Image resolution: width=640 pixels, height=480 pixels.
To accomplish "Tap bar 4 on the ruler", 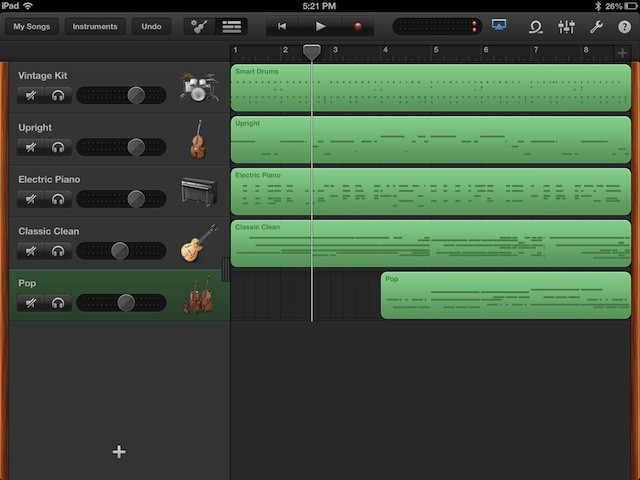I will point(385,50).
